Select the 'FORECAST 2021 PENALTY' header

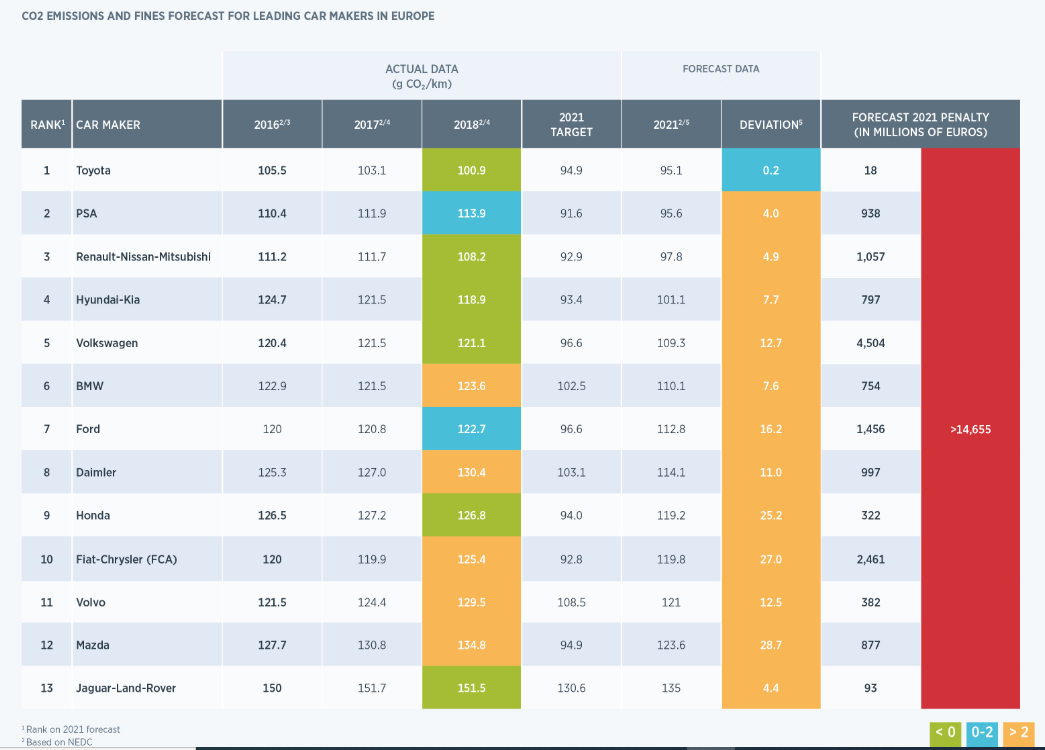(919, 125)
